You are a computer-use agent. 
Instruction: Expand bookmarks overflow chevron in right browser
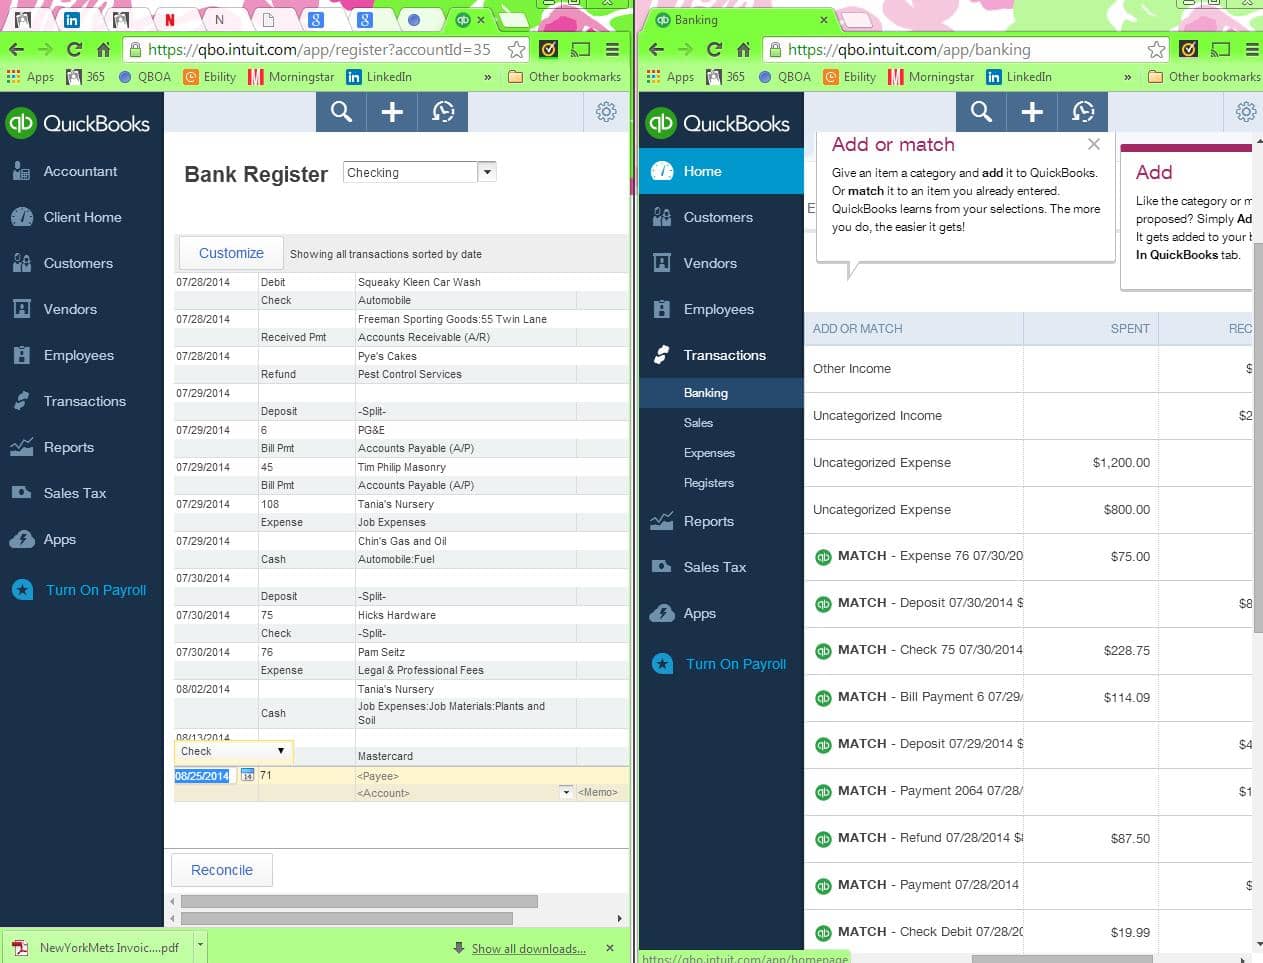(1127, 77)
